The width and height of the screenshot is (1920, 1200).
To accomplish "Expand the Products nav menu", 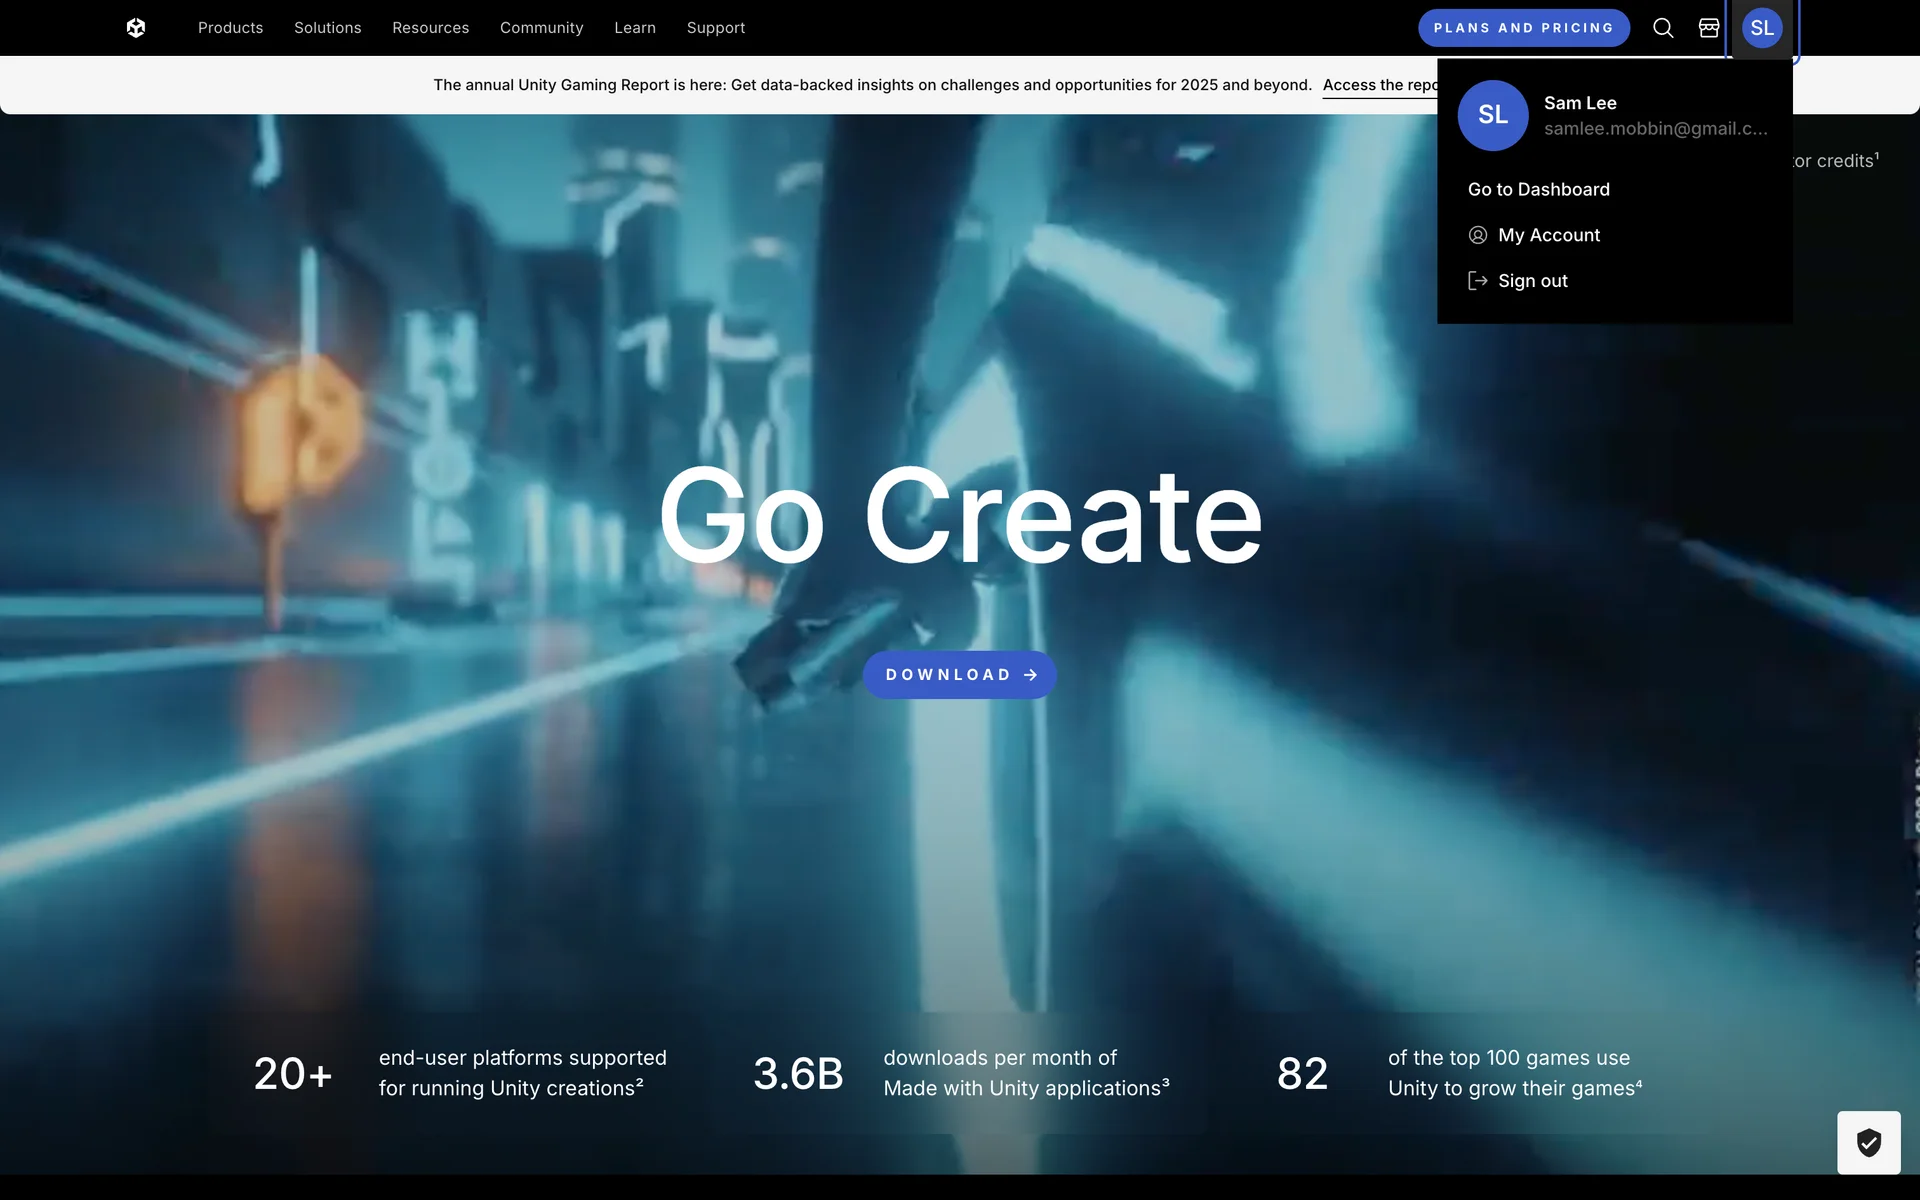I will [x=230, y=28].
